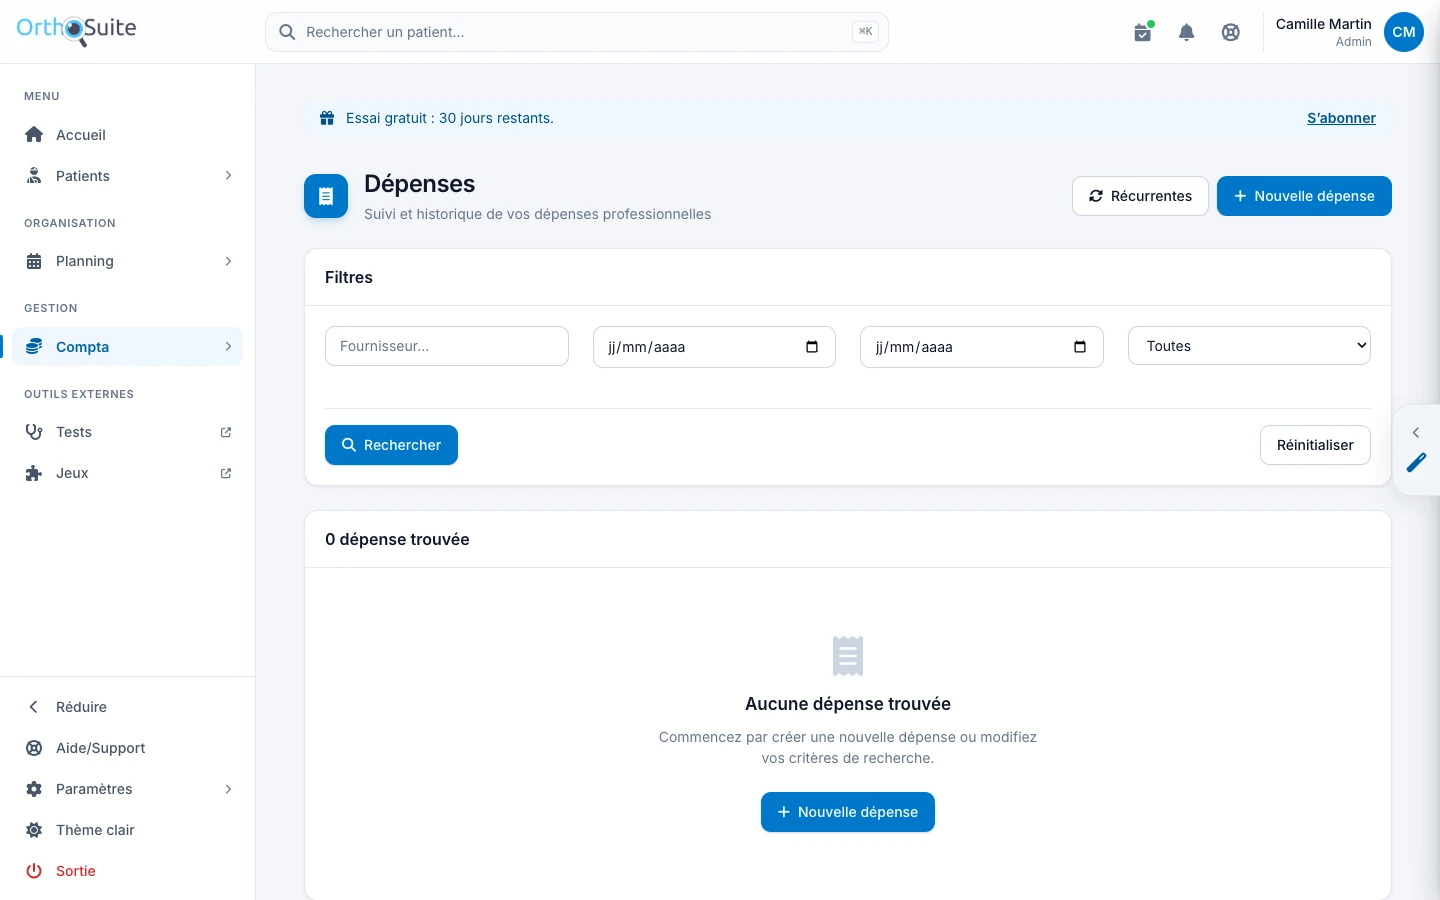Log out via Sortie
This screenshot has width=1440, height=900.
click(x=128, y=871)
